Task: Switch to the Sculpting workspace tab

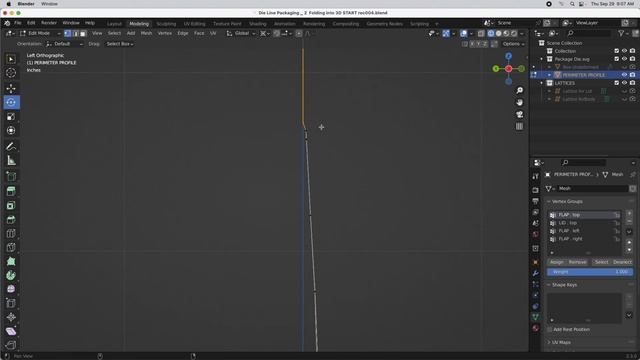Action: pos(166,24)
